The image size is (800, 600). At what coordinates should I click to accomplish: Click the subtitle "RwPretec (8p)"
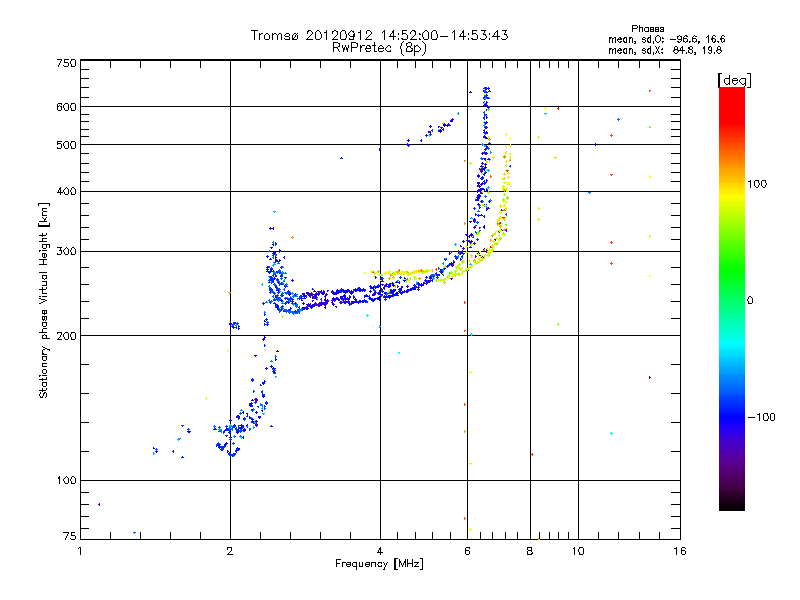click(x=379, y=48)
